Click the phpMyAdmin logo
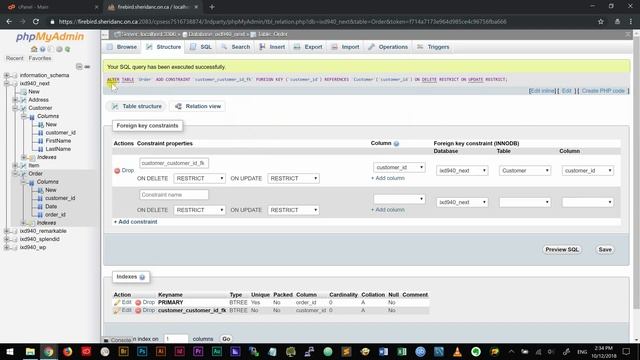 (50, 37)
